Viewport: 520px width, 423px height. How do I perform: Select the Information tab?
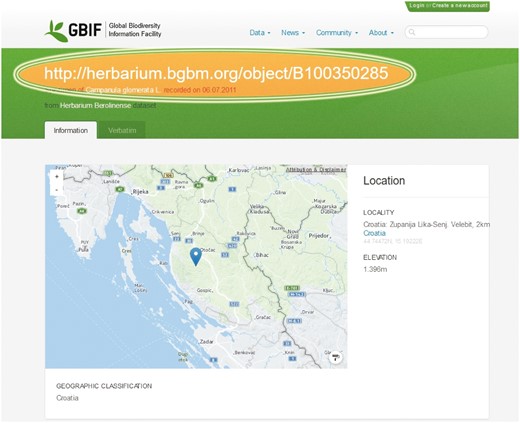pyautogui.click(x=71, y=130)
